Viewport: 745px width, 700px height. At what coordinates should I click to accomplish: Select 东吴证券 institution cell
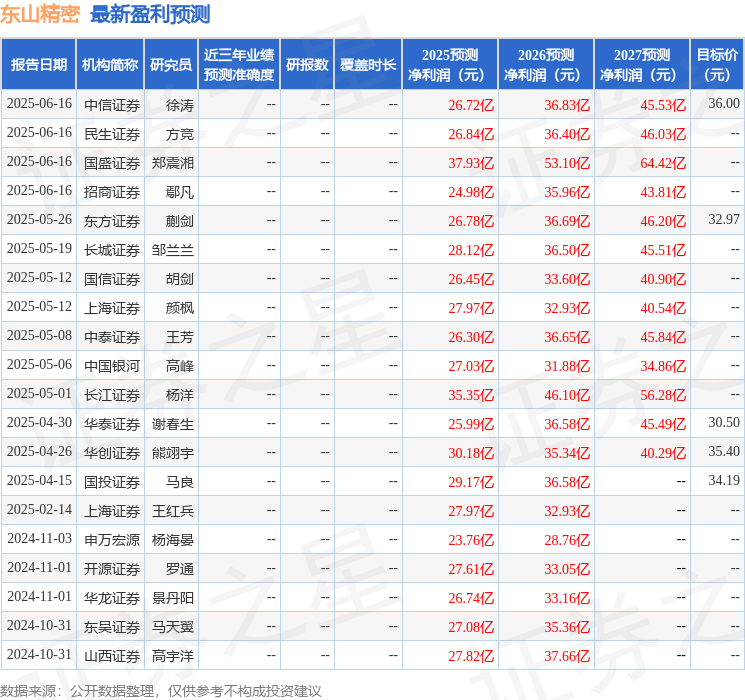point(112,627)
